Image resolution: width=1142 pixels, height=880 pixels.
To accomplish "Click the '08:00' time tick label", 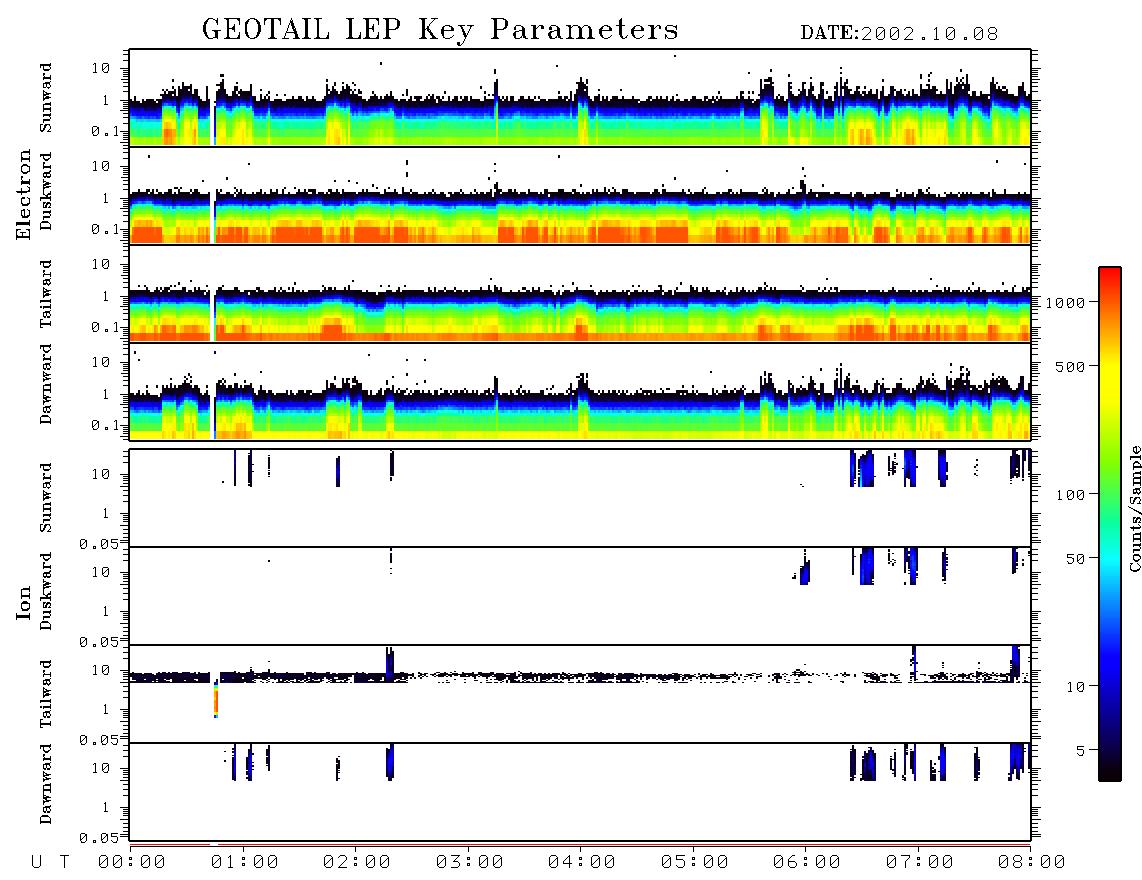I will tap(1032, 862).
